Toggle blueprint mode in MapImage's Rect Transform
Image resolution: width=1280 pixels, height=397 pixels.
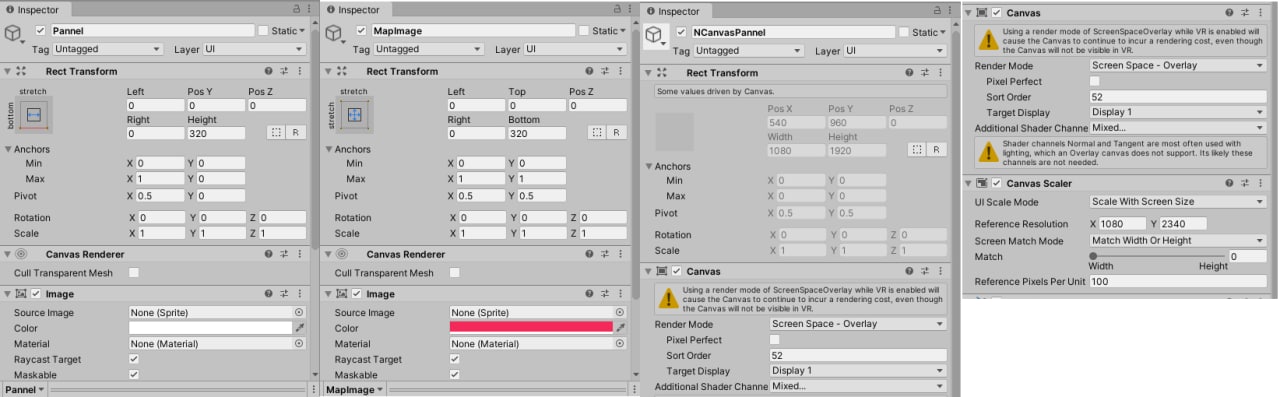point(596,133)
